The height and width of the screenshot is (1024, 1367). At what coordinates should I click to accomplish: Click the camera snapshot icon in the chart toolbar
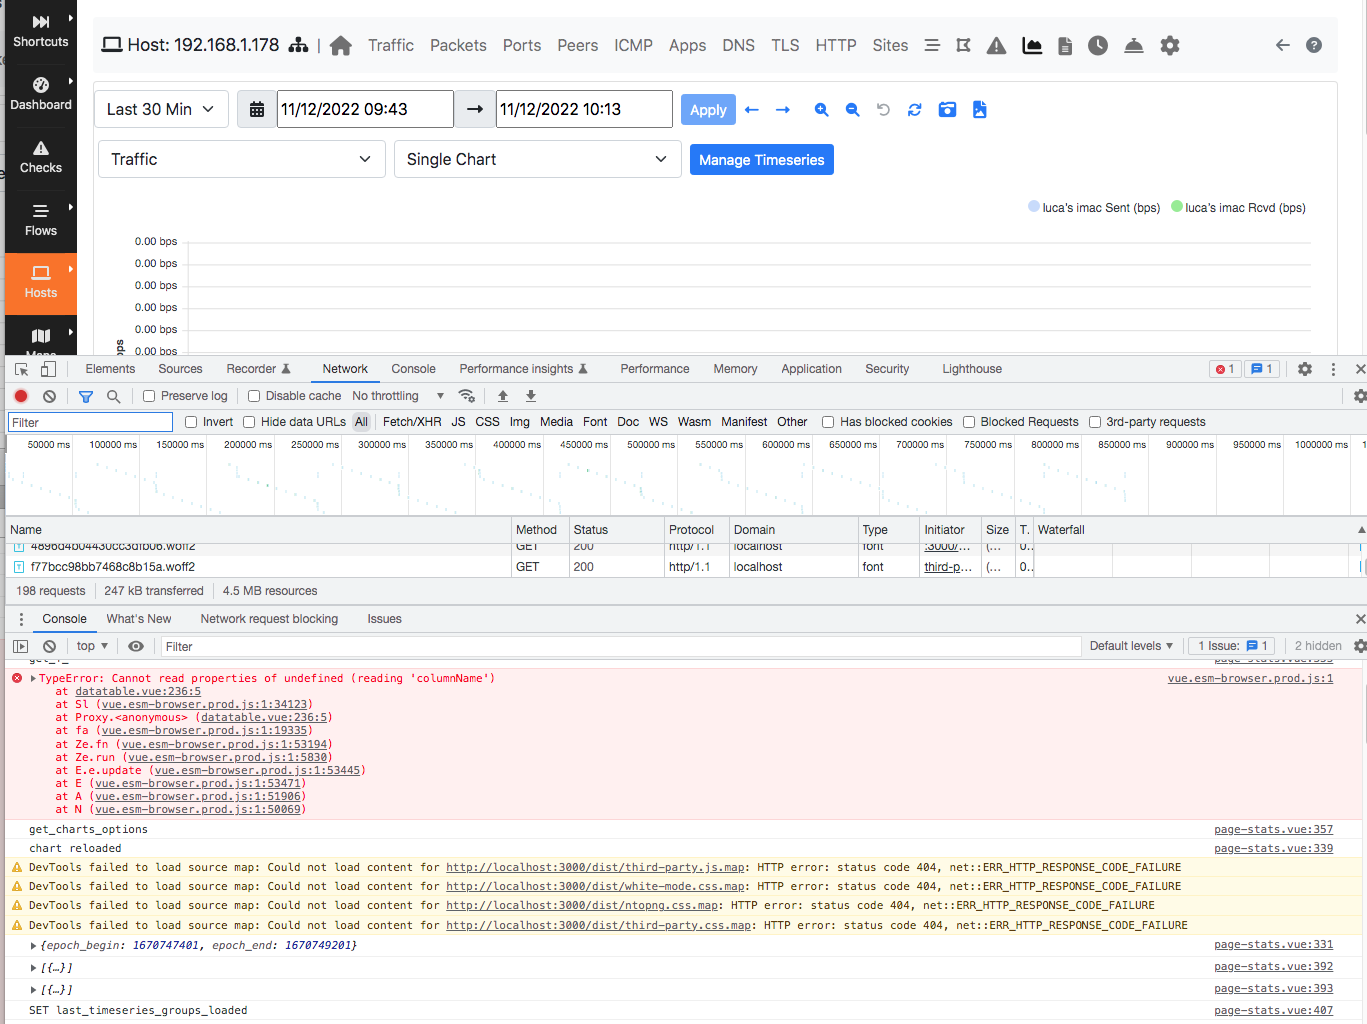947,109
